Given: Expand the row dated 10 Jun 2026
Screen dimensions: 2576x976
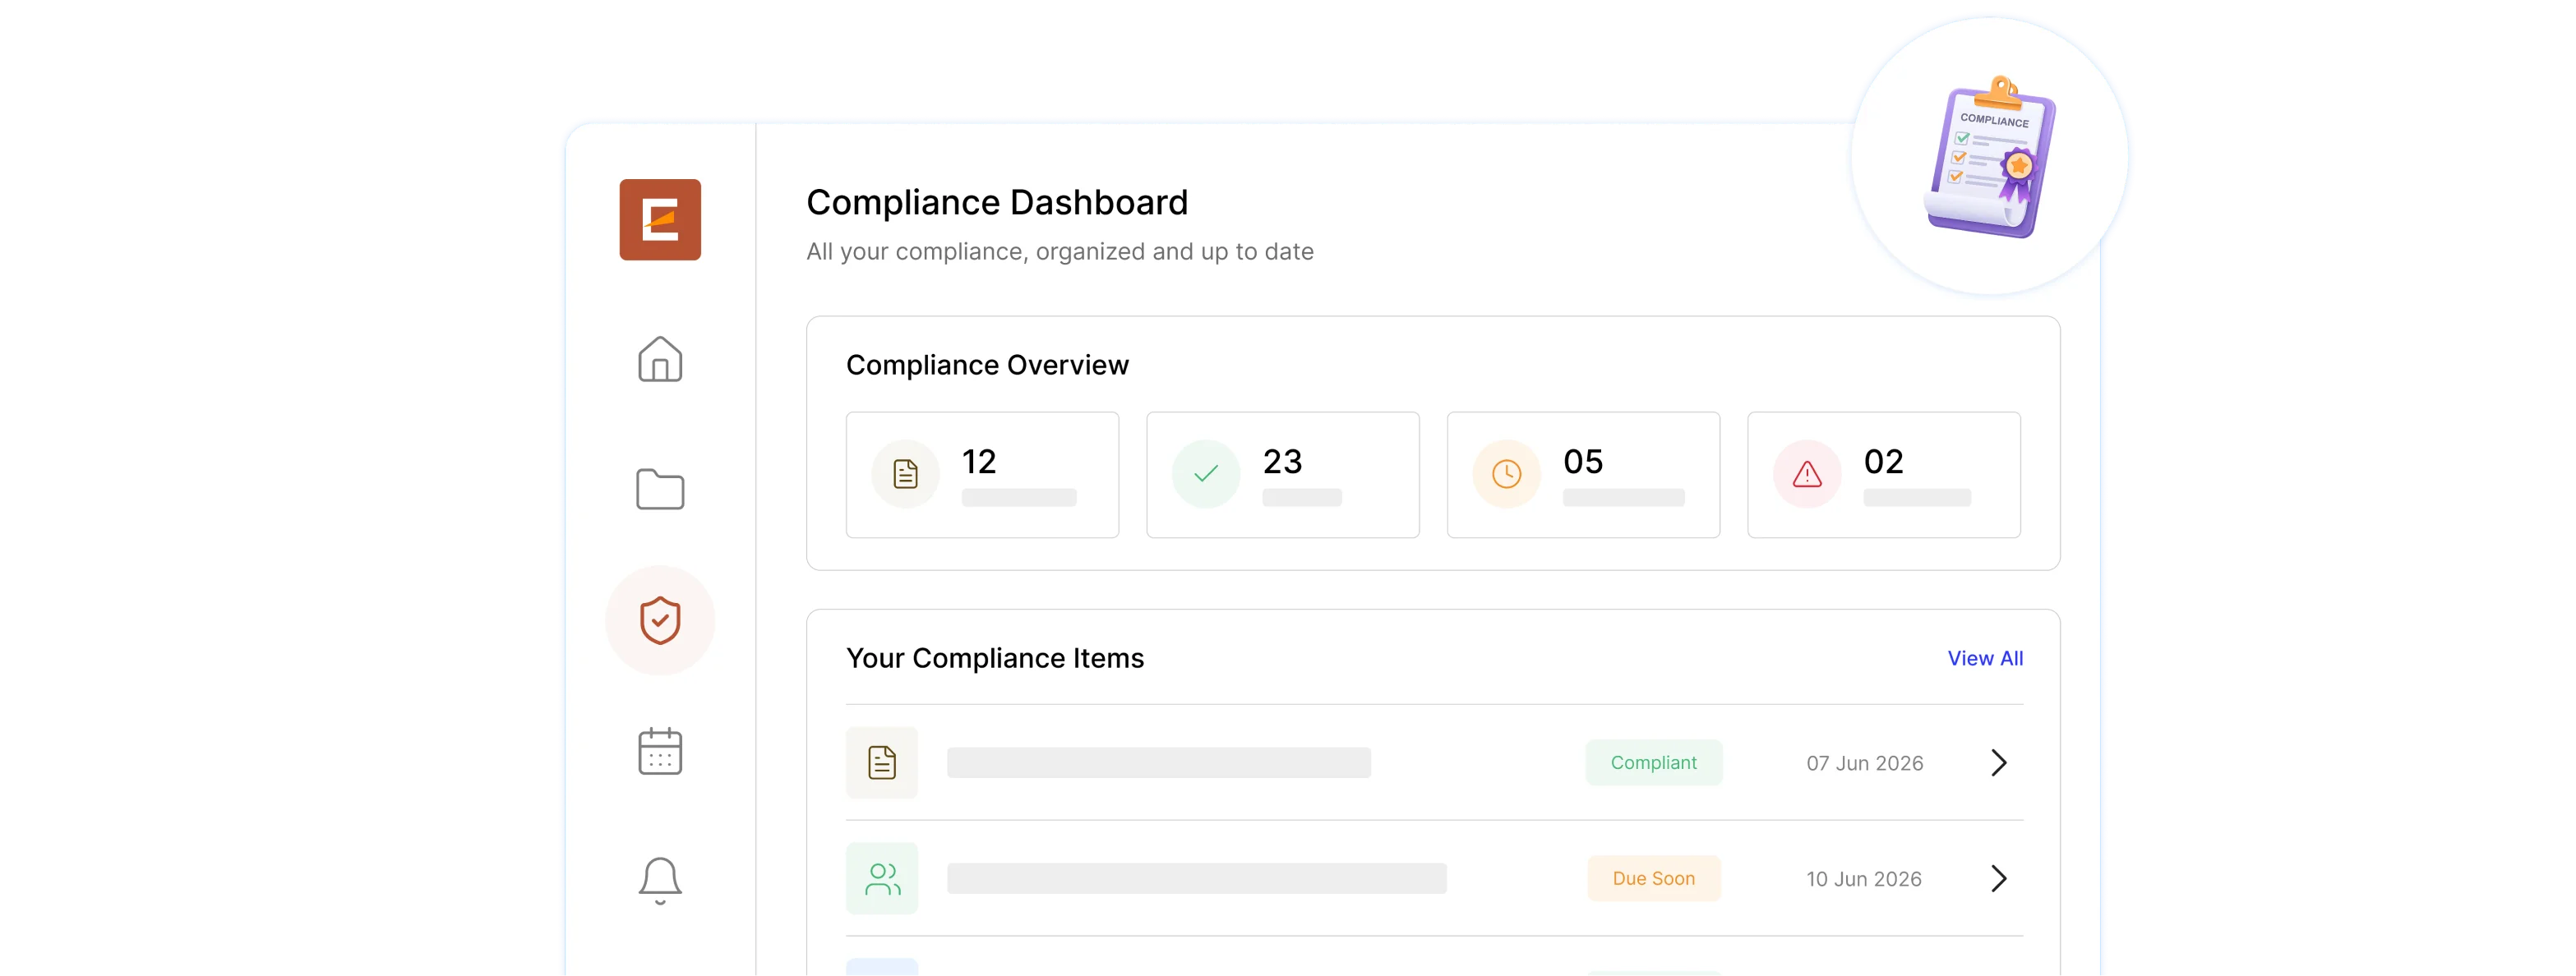Looking at the screenshot, I should [x=1998, y=879].
